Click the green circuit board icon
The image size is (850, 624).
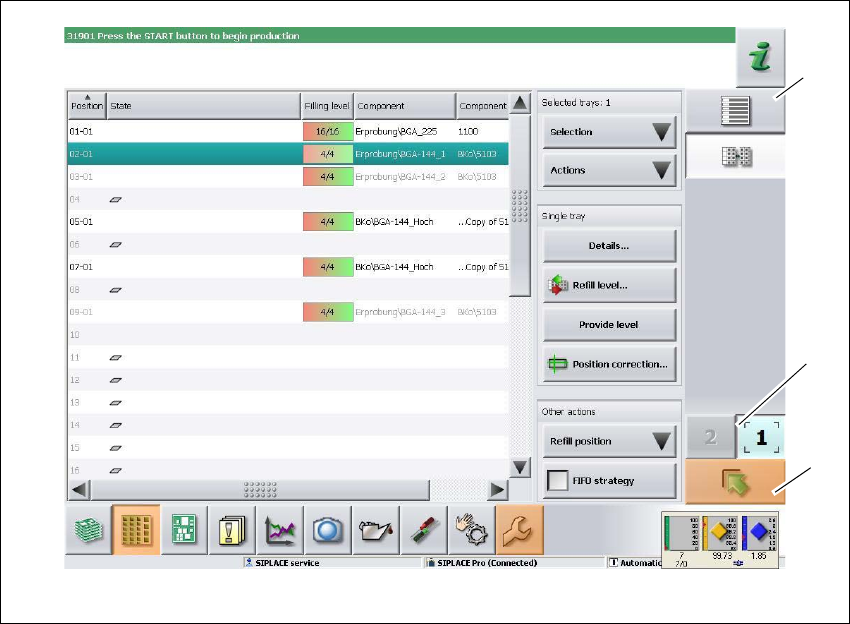pyautogui.click(x=184, y=530)
